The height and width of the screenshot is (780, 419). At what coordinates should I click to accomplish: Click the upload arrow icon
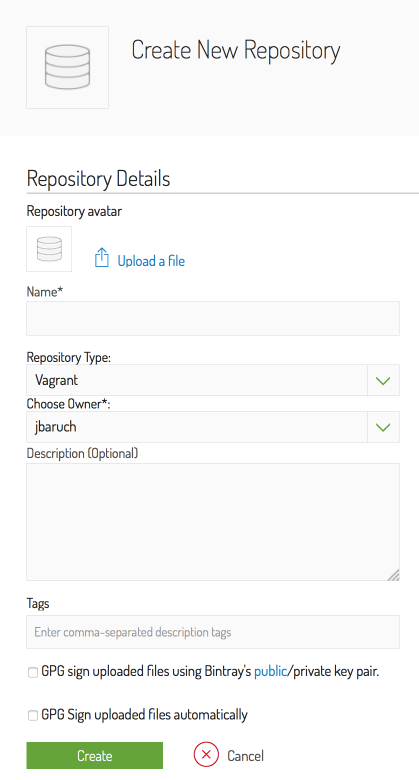102,258
